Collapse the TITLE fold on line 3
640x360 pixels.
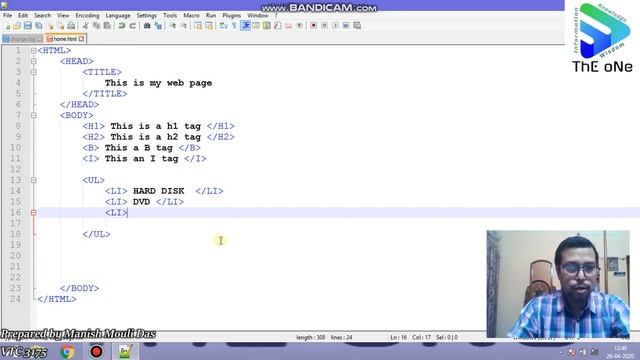[33, 72]
